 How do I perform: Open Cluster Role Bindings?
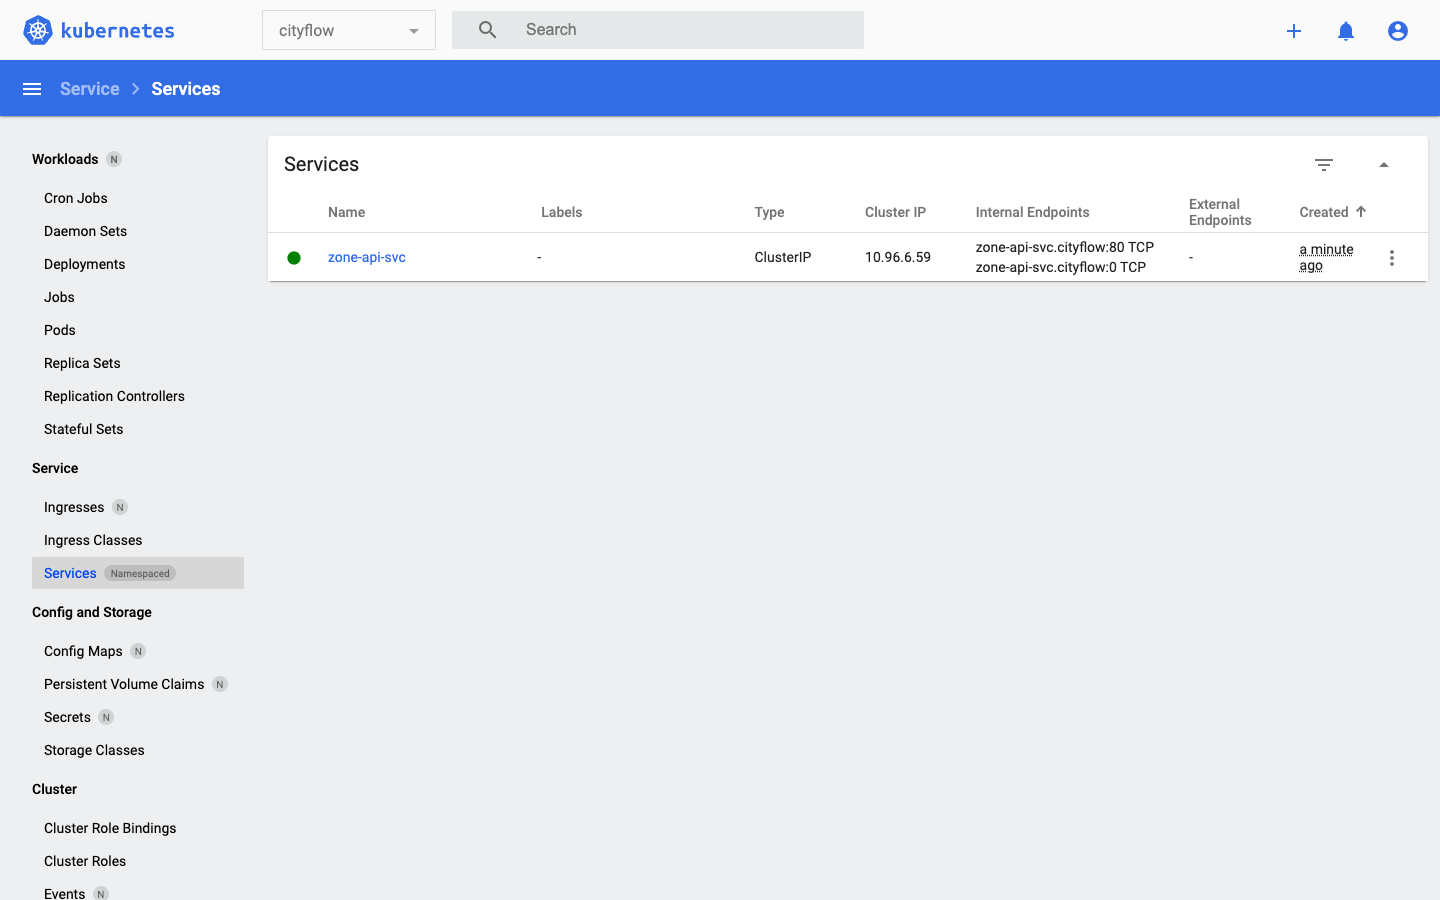(x=110, y=828)
